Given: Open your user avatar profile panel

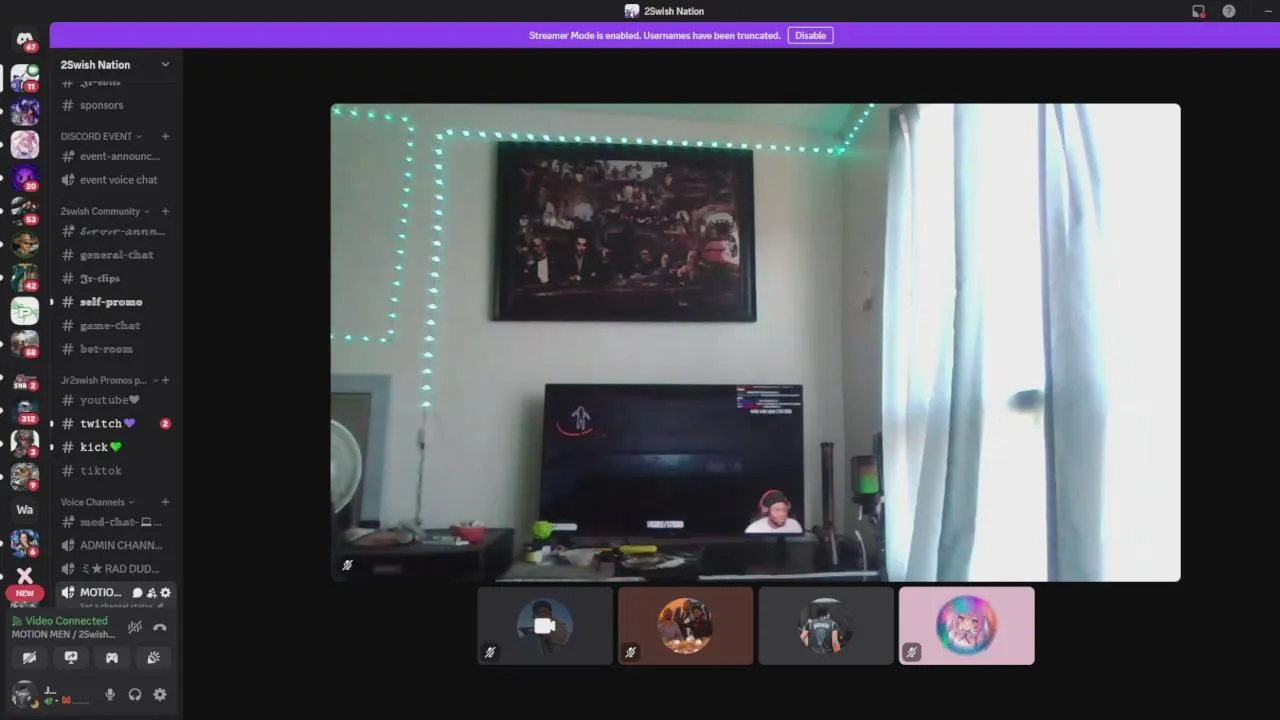Looking at the screenshot, I should click(x=24, y=694).
